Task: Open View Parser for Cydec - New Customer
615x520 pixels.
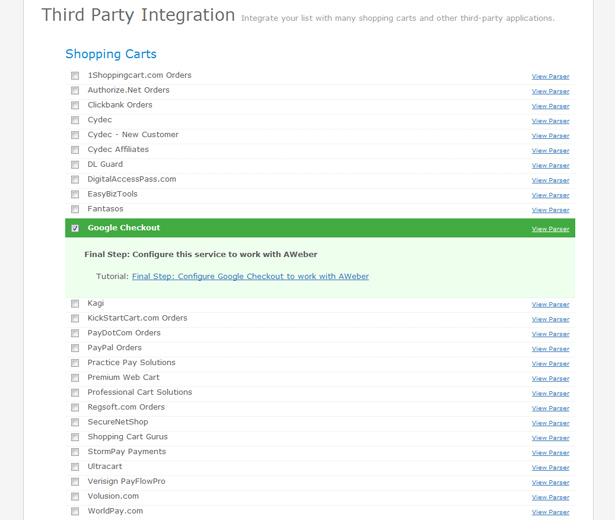Action: coord(550,136)
